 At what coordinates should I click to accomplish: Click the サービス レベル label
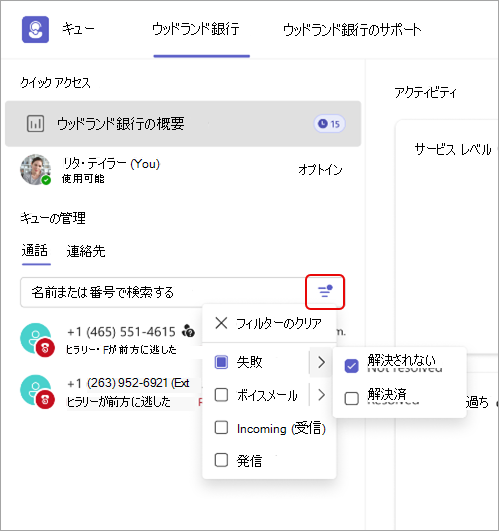click(453, 149)
